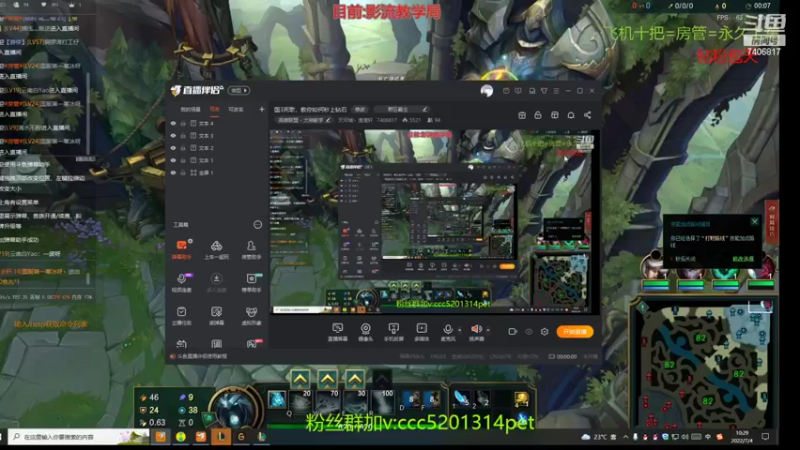Viewport: 800px width, 450px height.
Task: Click the microphone icon (麦克风)
Action: 447,330
